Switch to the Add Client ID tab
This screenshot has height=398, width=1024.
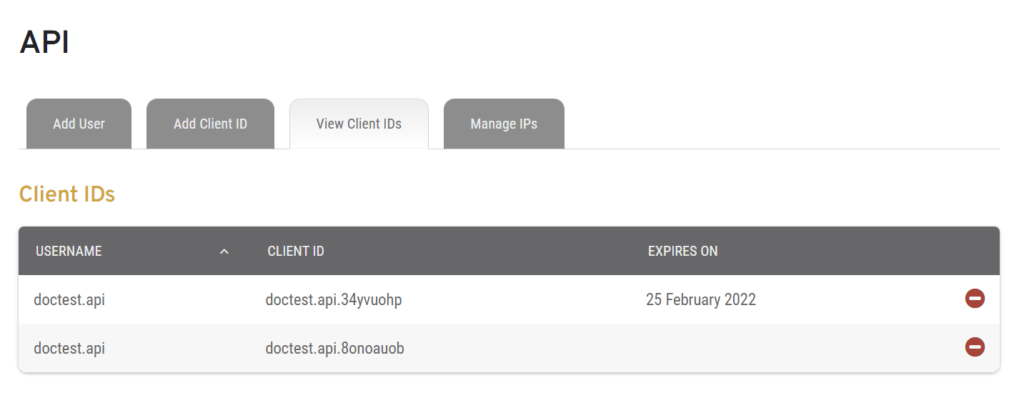pyautogui.click(x=210, y=124)
